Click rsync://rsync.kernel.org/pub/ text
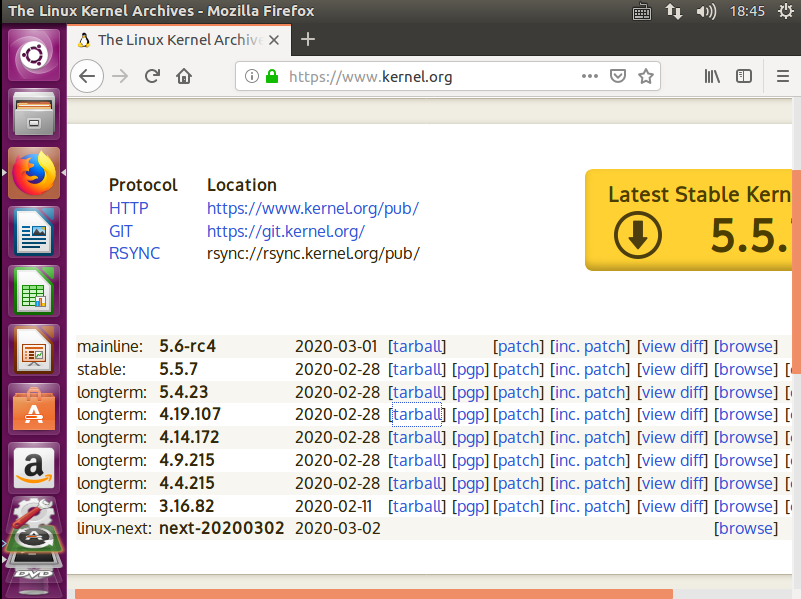This screenshot has width=801, height=599. pyautogui.click(x=313, y=253)
